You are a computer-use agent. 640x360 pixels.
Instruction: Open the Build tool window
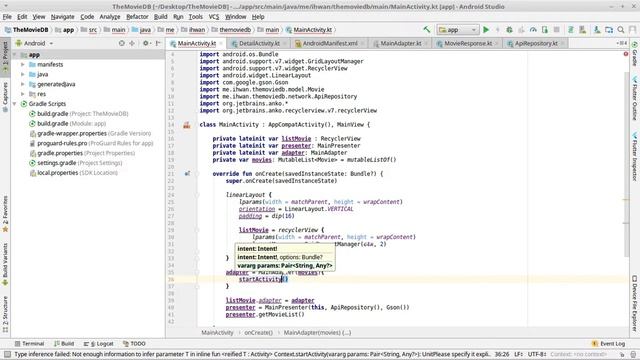(x=64, y=344)
